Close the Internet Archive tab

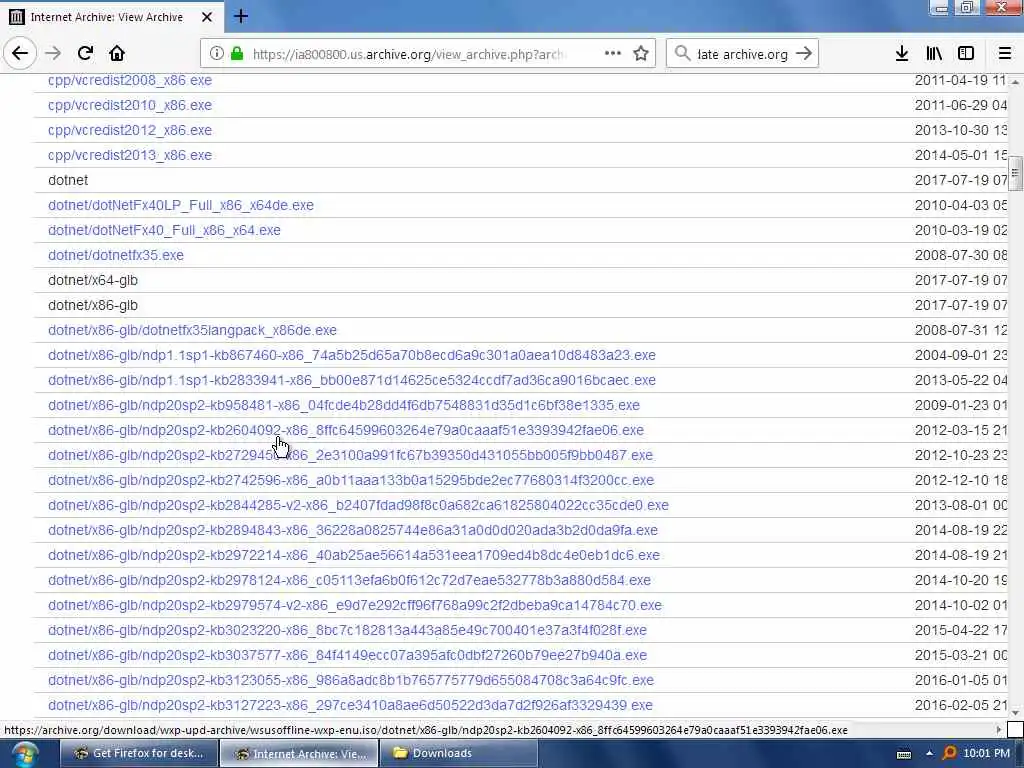(207, 17)
